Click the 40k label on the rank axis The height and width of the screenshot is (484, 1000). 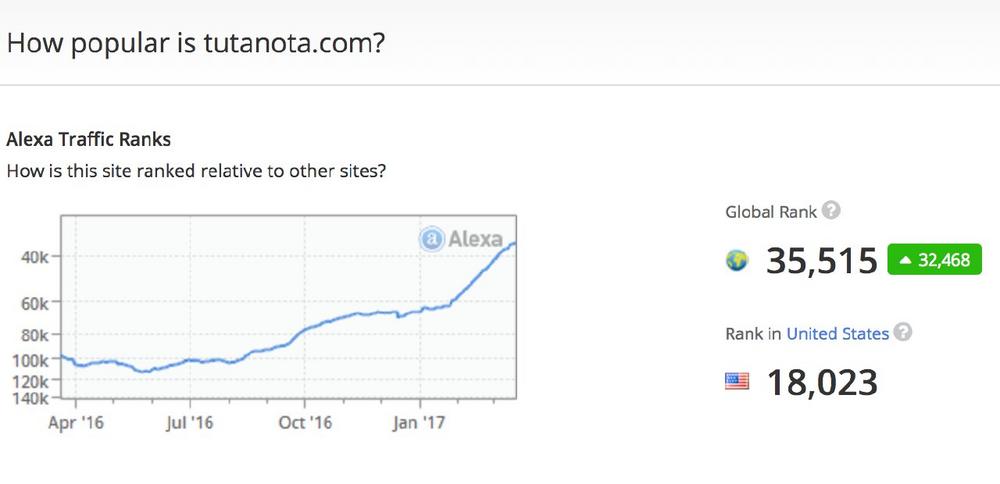(x=35, y=257)
